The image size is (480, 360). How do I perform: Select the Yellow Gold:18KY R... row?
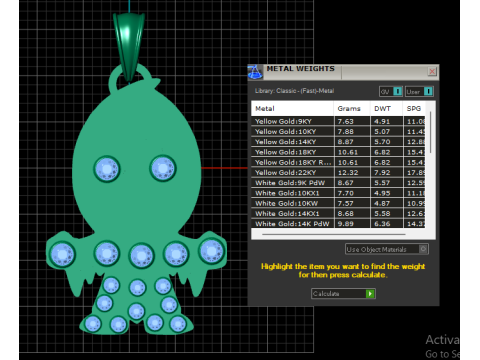point(338,162)
